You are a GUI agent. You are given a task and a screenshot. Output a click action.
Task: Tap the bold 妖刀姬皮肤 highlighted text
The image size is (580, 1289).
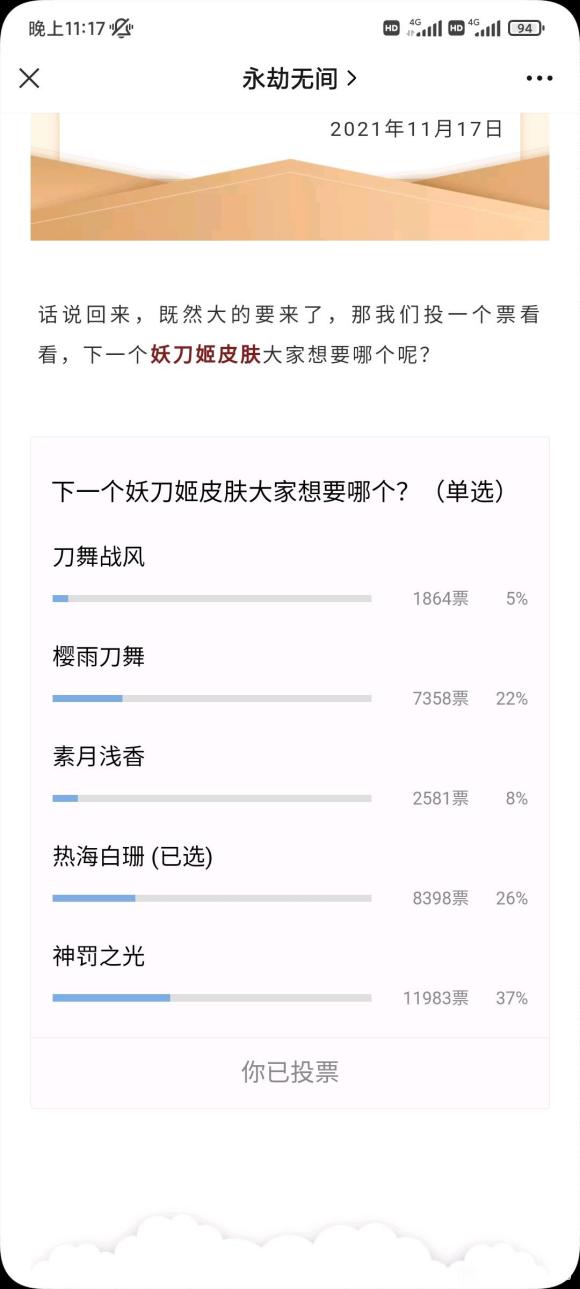tap(205, 355)
